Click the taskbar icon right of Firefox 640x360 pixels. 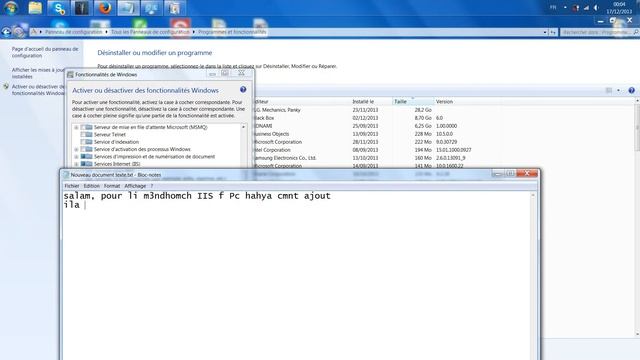point(128,8)
